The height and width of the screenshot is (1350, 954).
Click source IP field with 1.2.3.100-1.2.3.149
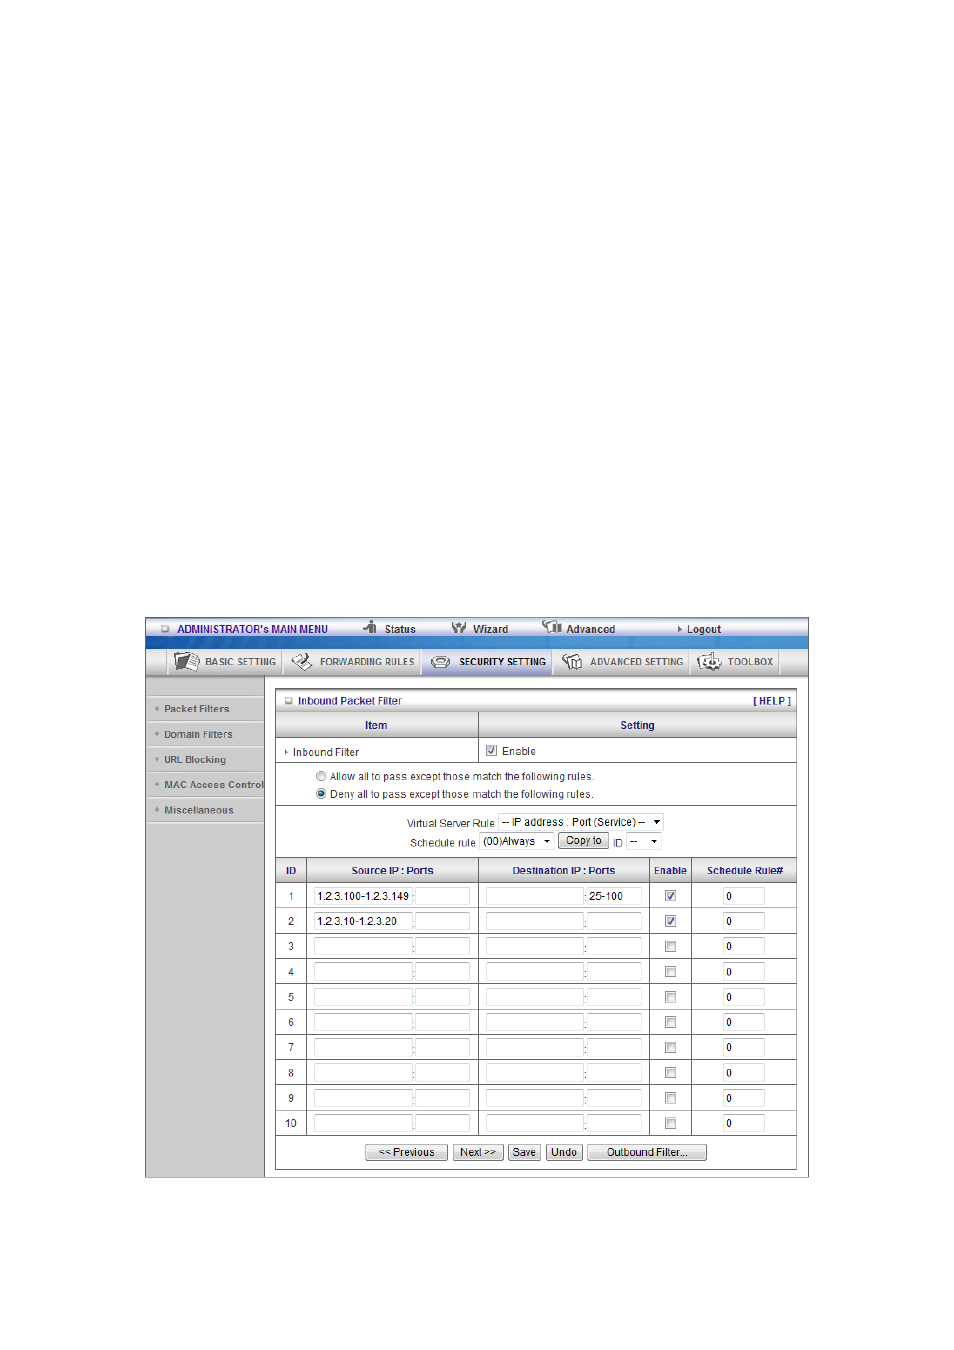click(x=363, y=896)
